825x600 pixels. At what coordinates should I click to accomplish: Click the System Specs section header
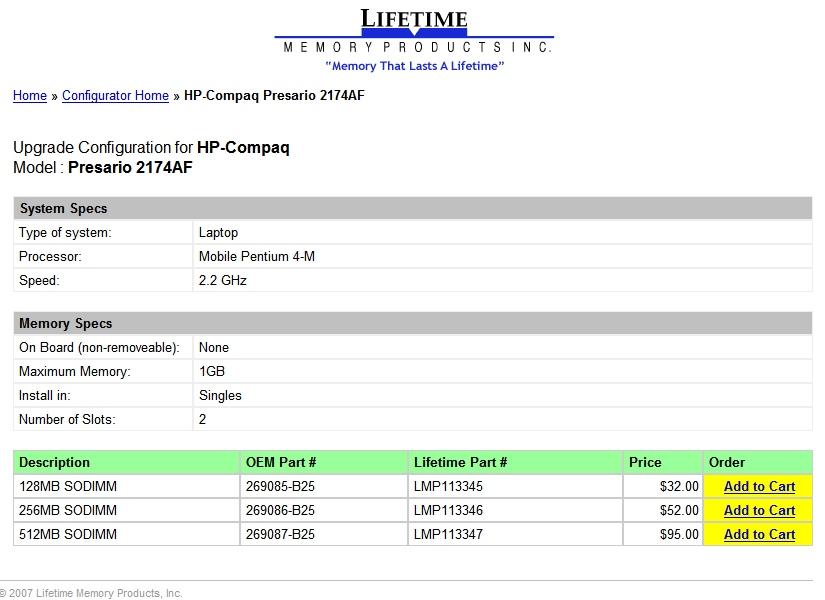pos(412,208)
